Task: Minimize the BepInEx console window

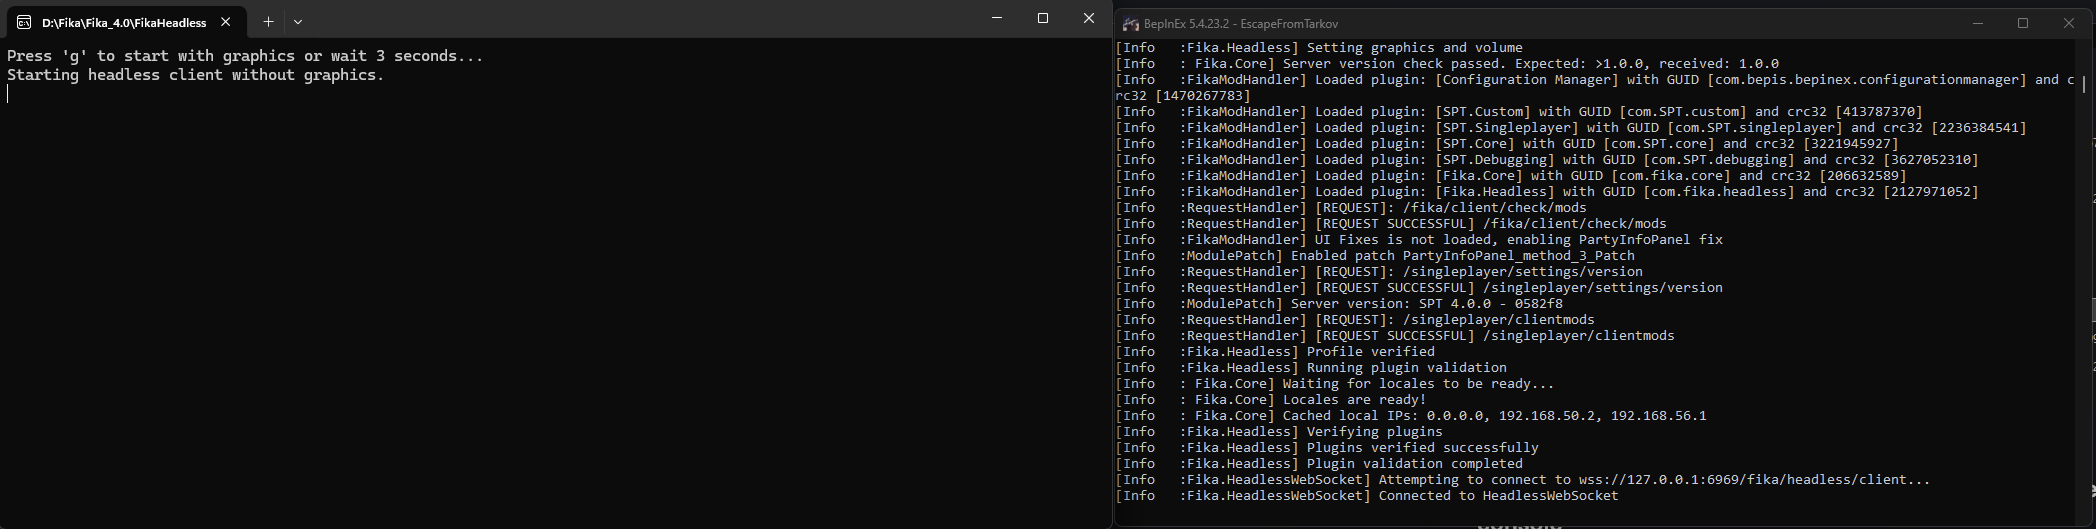Action: [x=1977, y=23]
